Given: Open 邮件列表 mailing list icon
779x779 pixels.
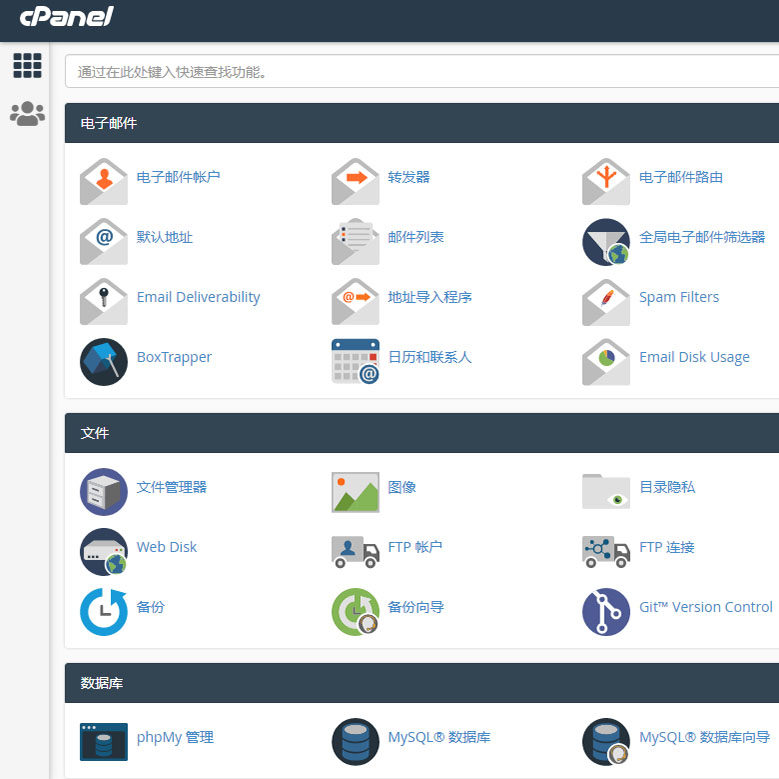Looking at the screenshot, I should click(355, 241).
